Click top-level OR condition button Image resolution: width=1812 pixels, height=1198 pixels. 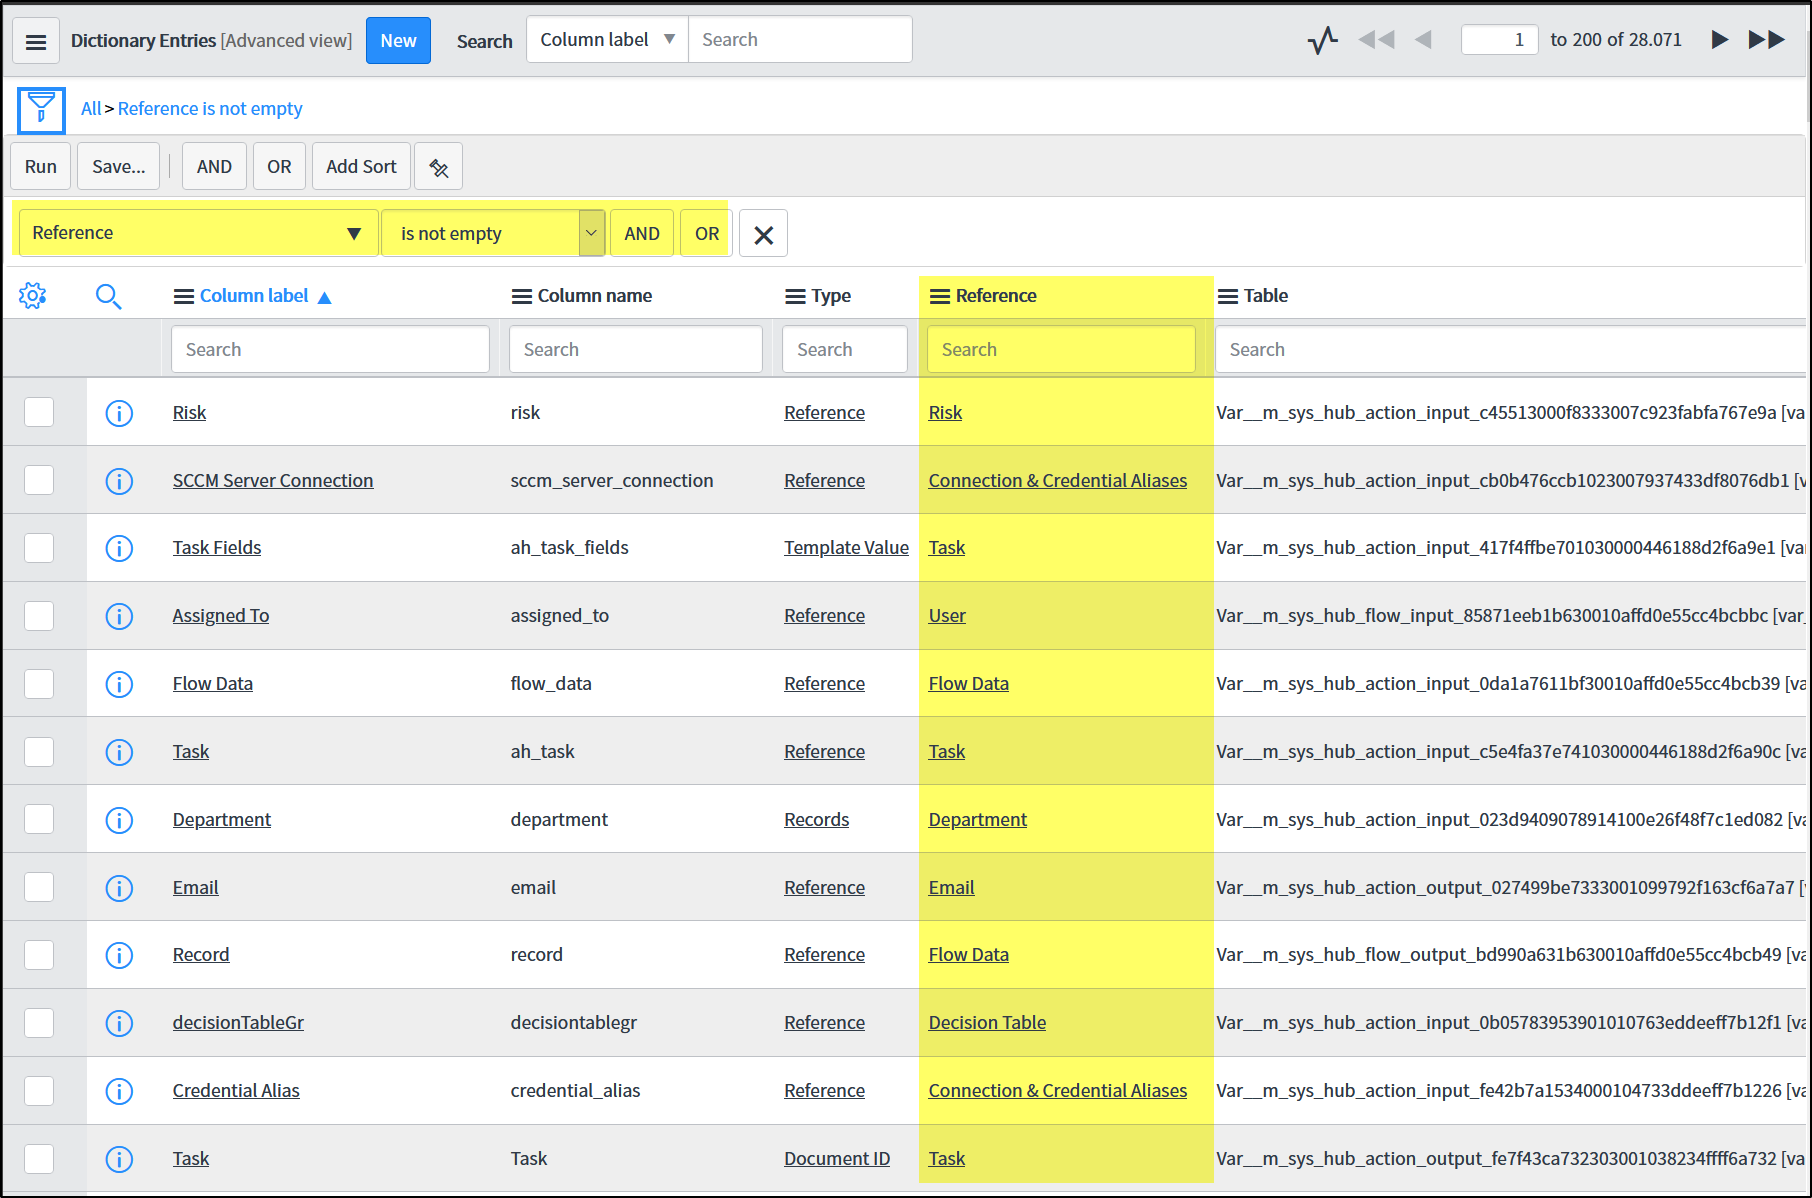279,167
